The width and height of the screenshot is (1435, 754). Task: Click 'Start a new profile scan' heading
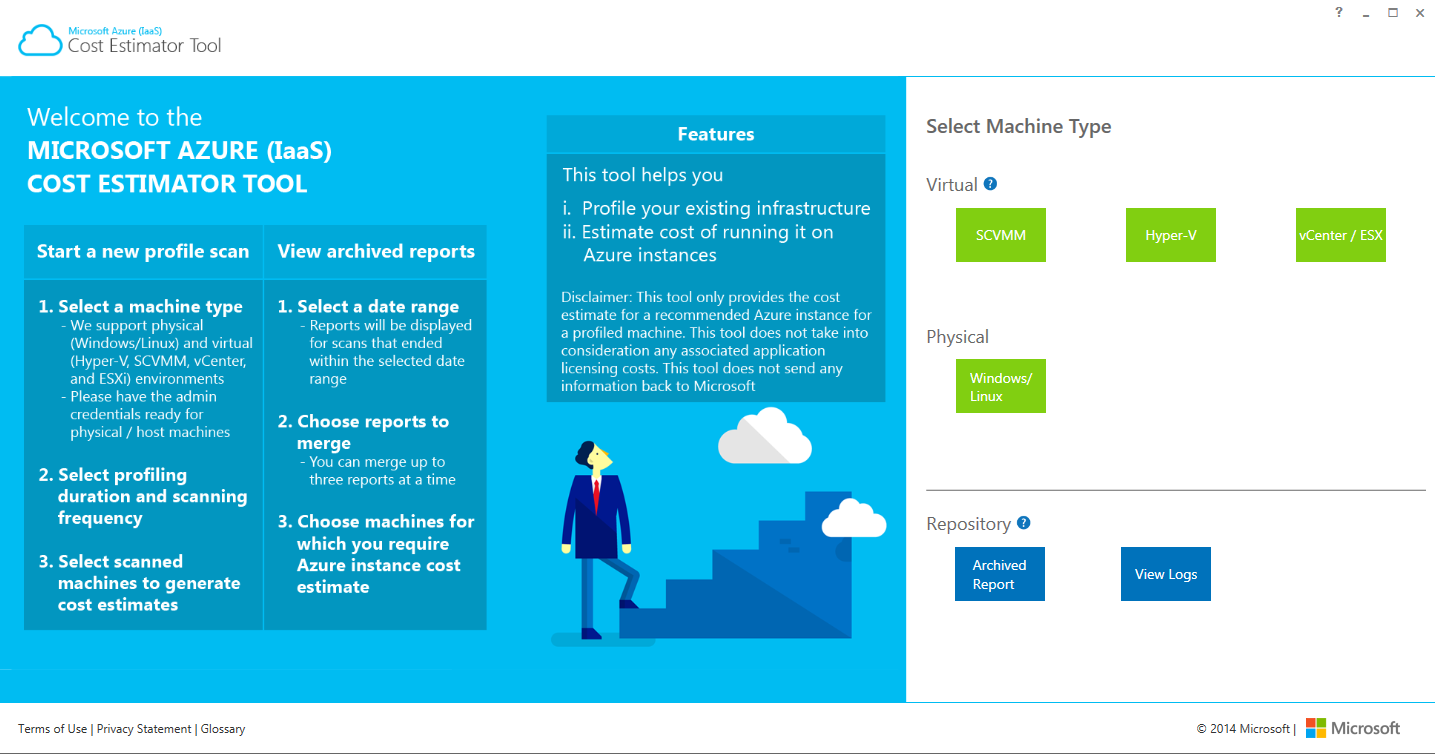tap(143, 251)
